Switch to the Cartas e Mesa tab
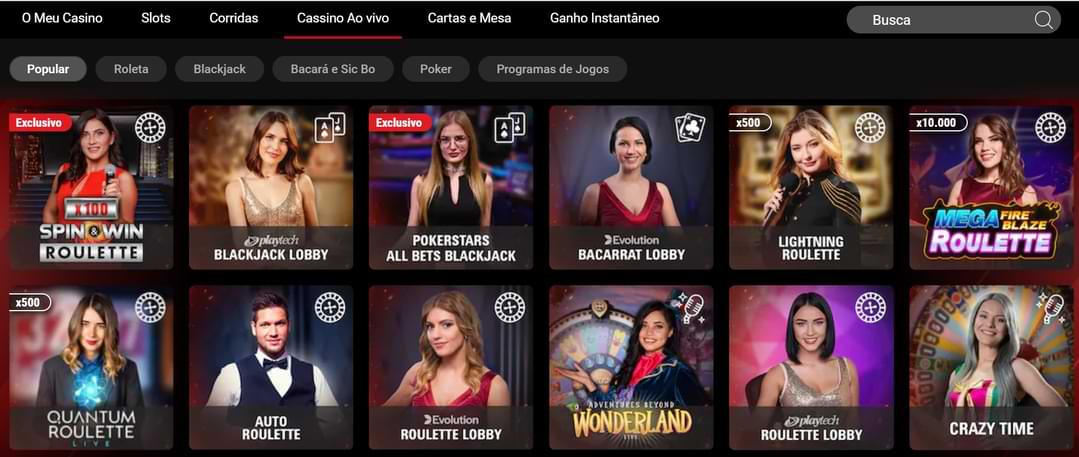1079x457 pixels. point(469,19)
